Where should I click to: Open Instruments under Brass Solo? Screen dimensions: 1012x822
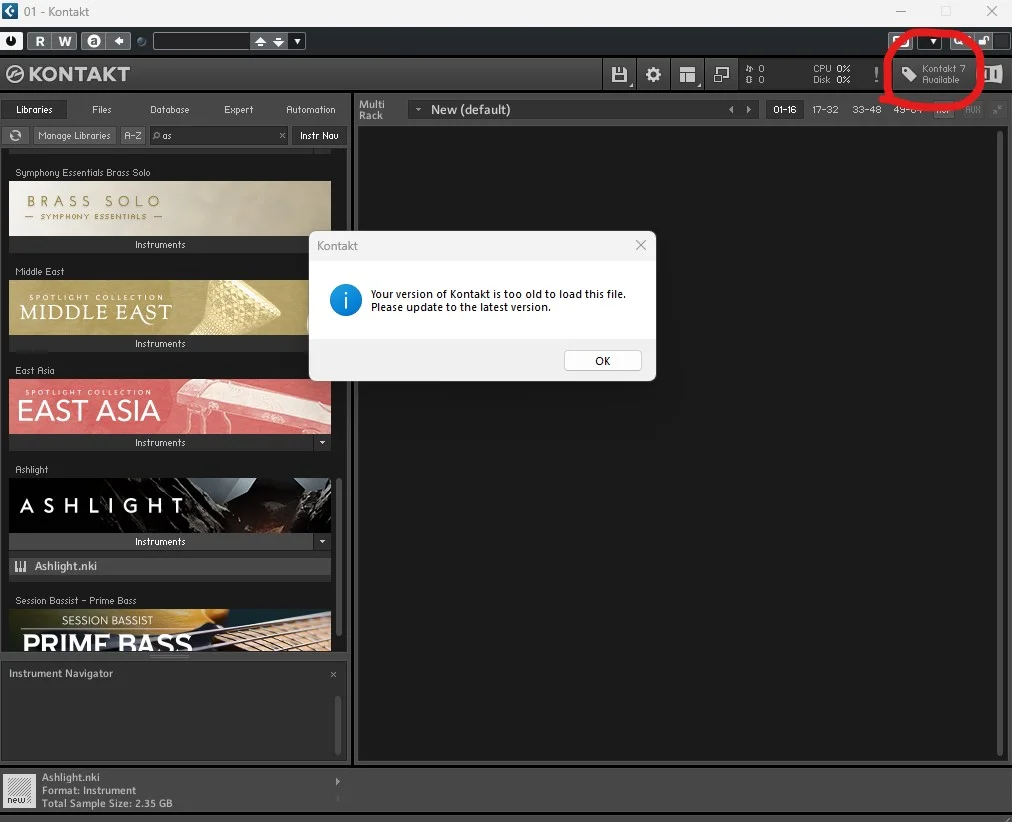160,245
